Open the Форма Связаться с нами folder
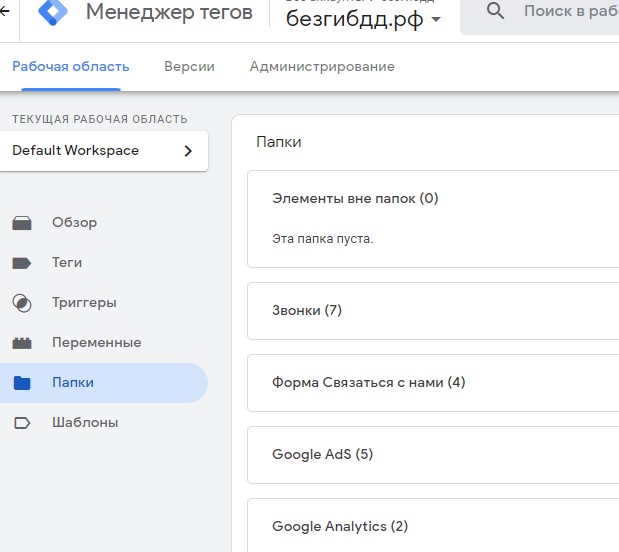The height and width of the screenshot is (552, 619). click(368, 382)
